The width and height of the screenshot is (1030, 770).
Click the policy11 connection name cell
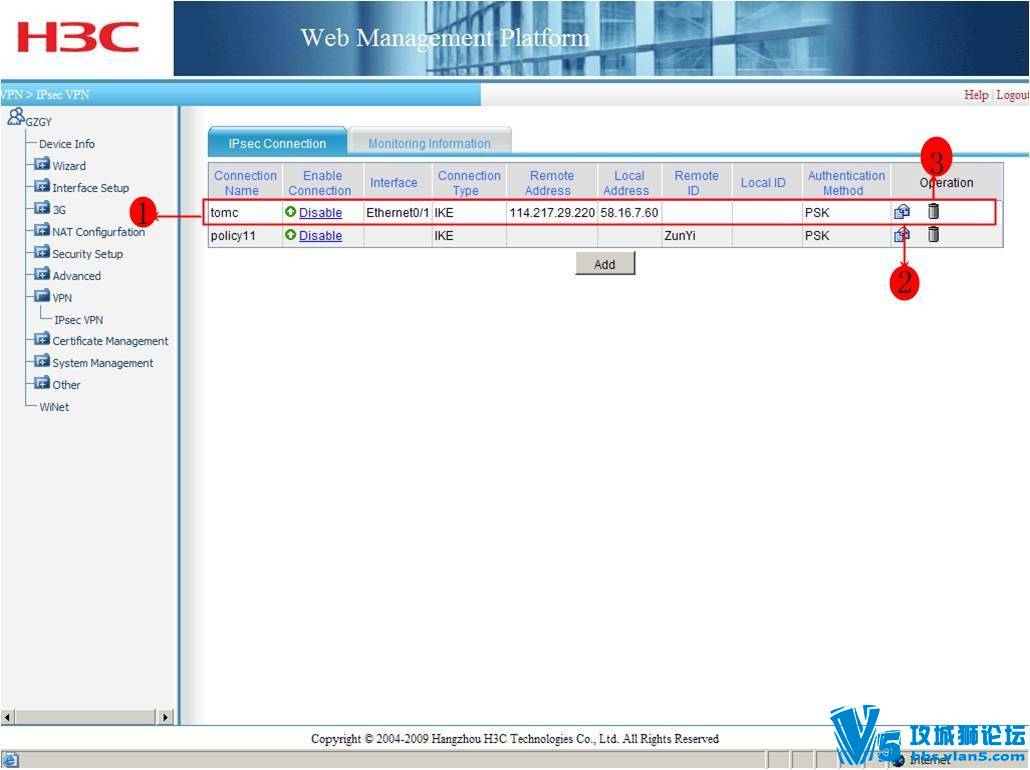(245, 235)
